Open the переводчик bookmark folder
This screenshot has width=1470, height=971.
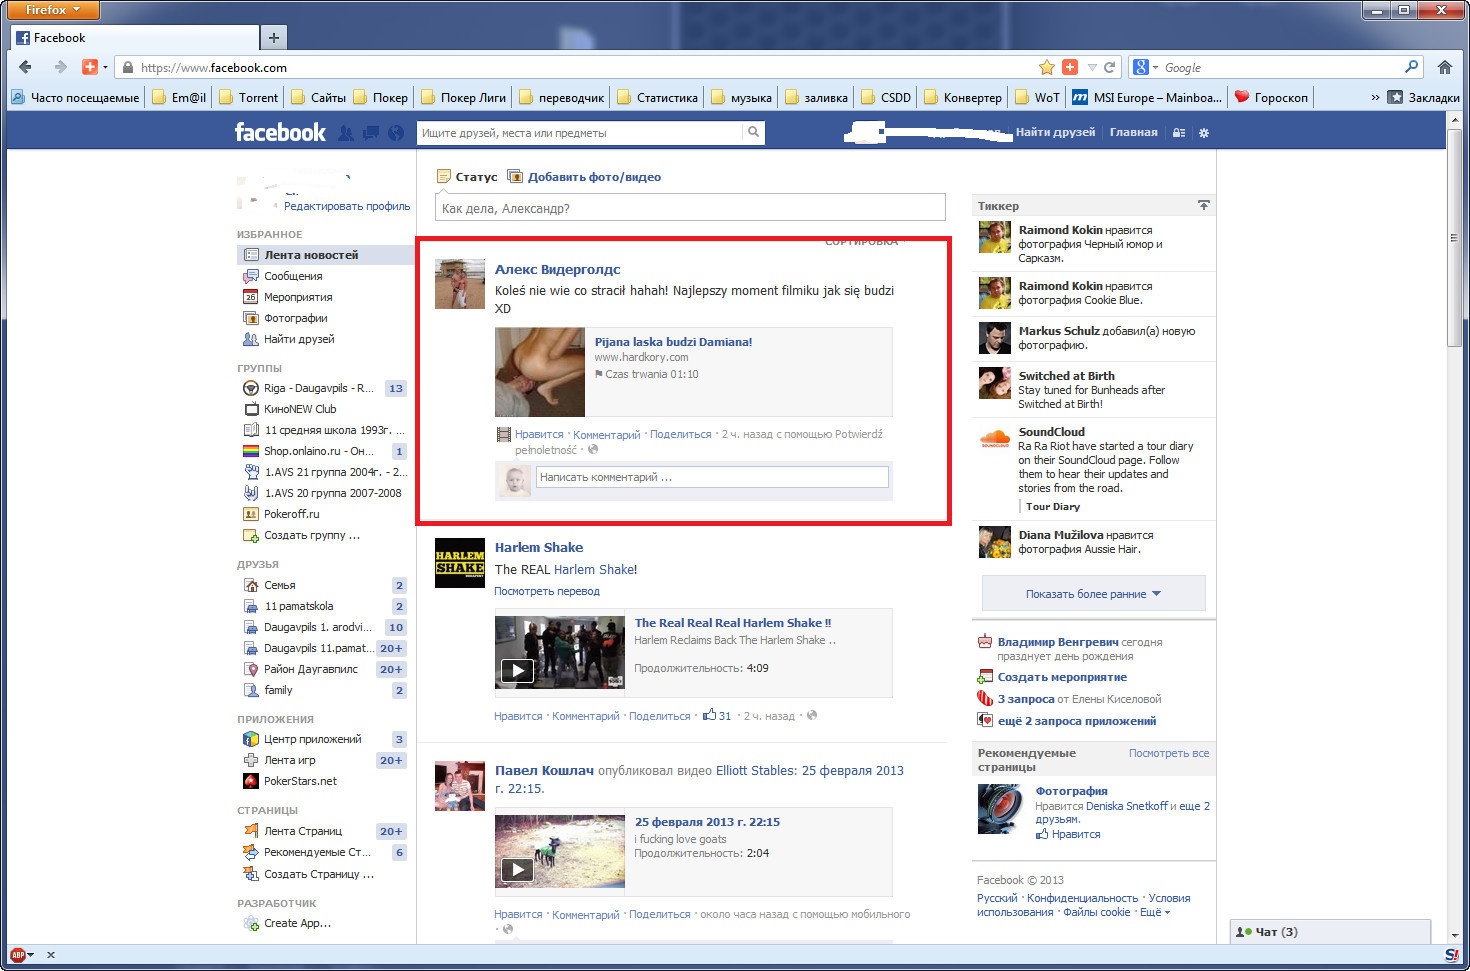tap(561, 97)
